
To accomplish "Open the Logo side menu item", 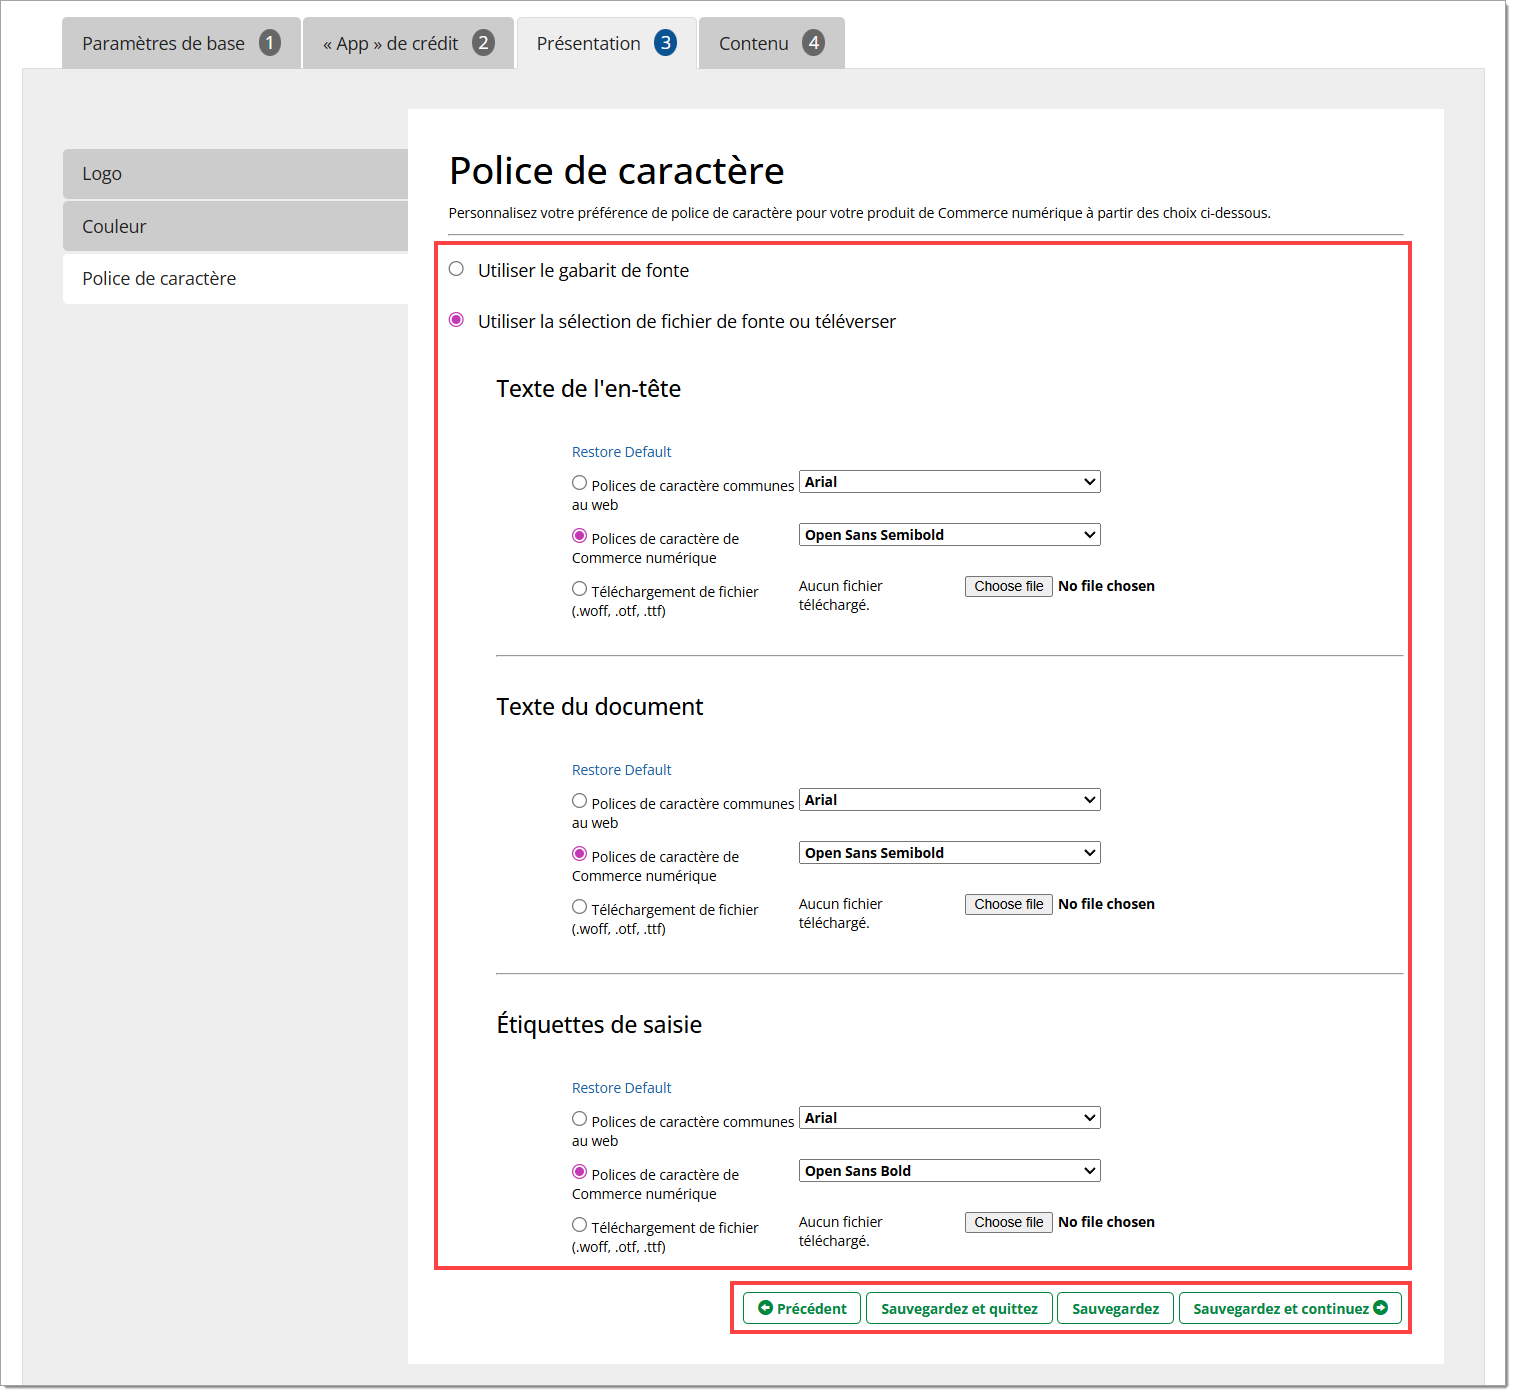I will pos(235,174).
